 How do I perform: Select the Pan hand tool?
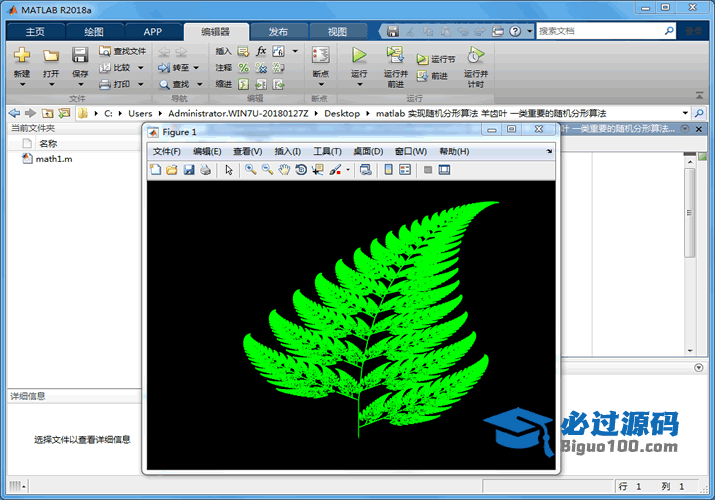pyautogui.click(x=284, y=170)
